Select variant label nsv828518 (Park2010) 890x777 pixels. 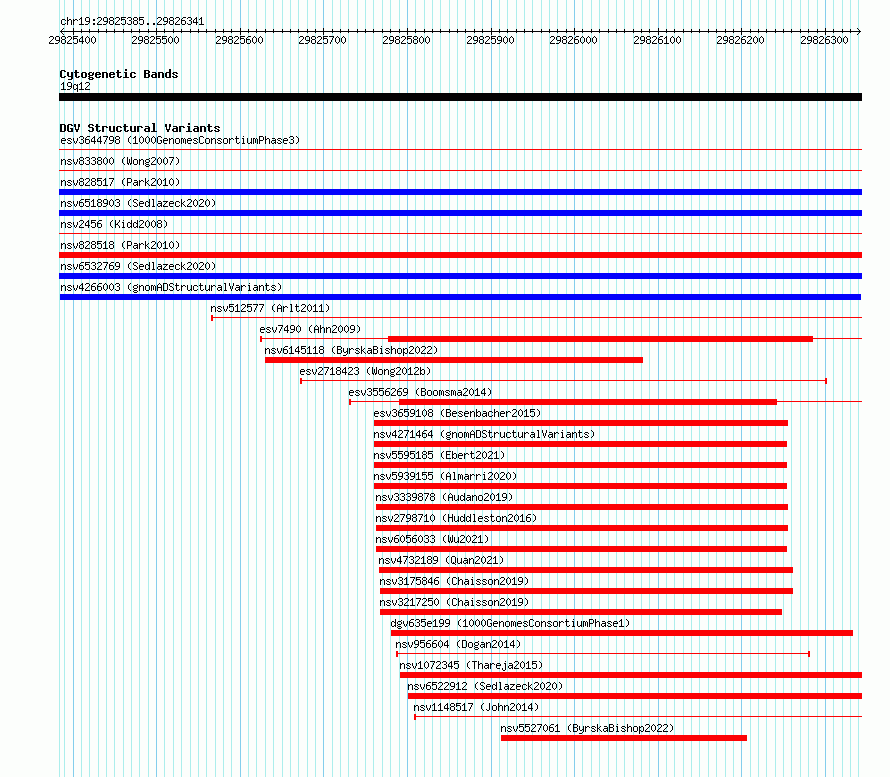click(120, 245)
